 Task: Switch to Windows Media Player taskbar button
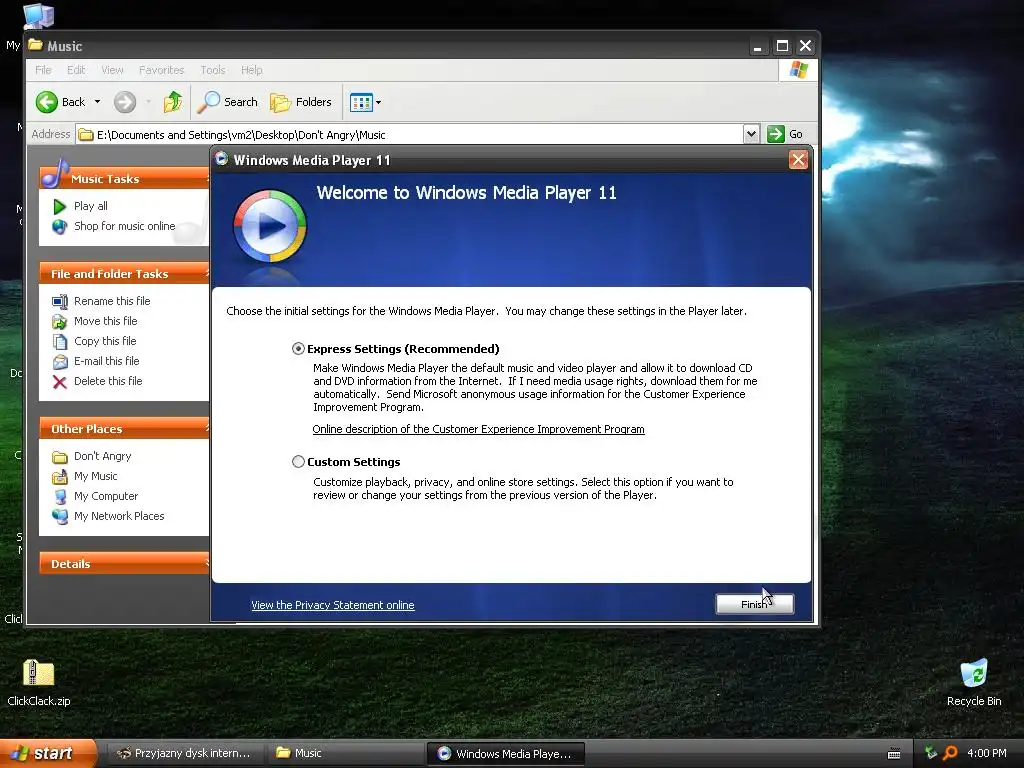(506, 753)
